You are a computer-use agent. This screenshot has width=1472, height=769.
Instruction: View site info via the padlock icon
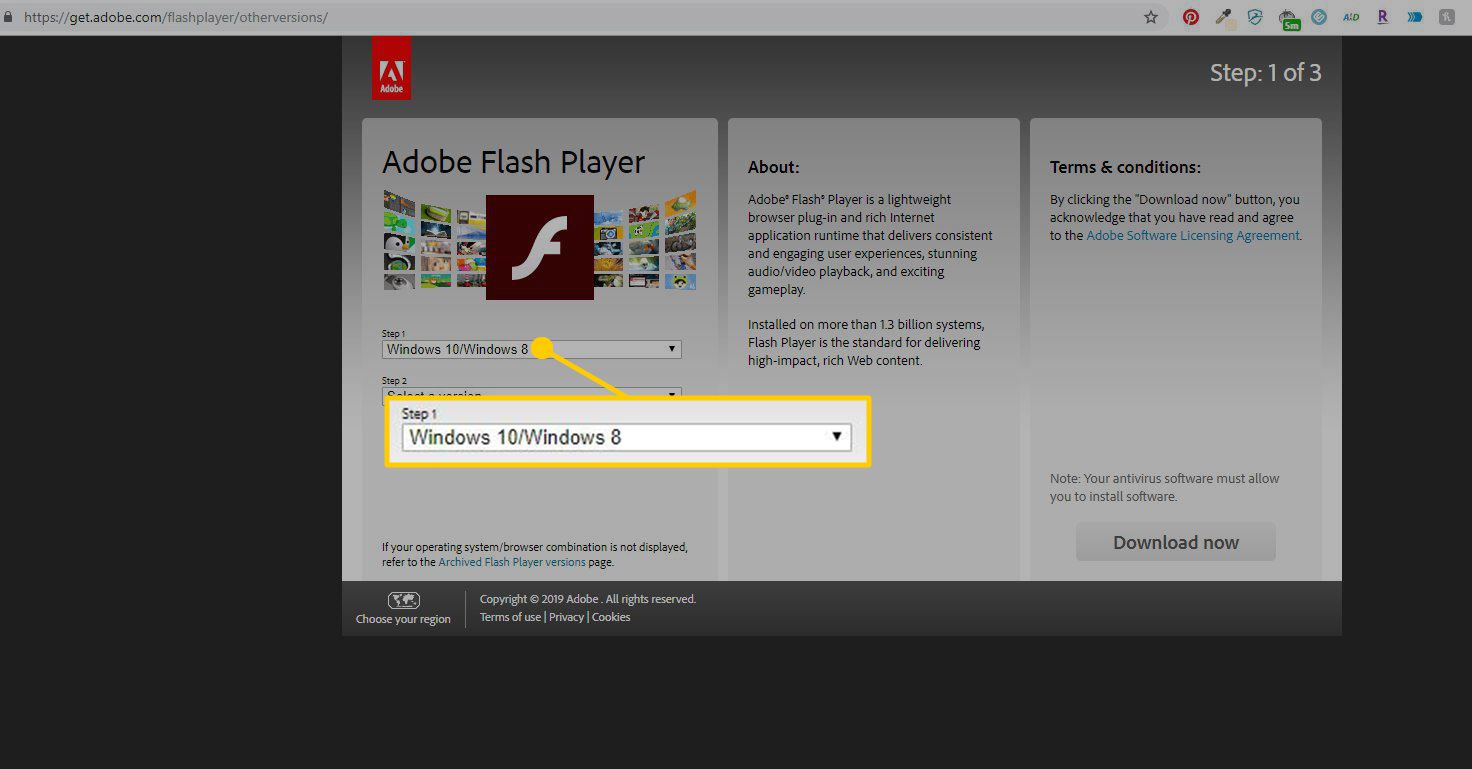coord(9,17)
